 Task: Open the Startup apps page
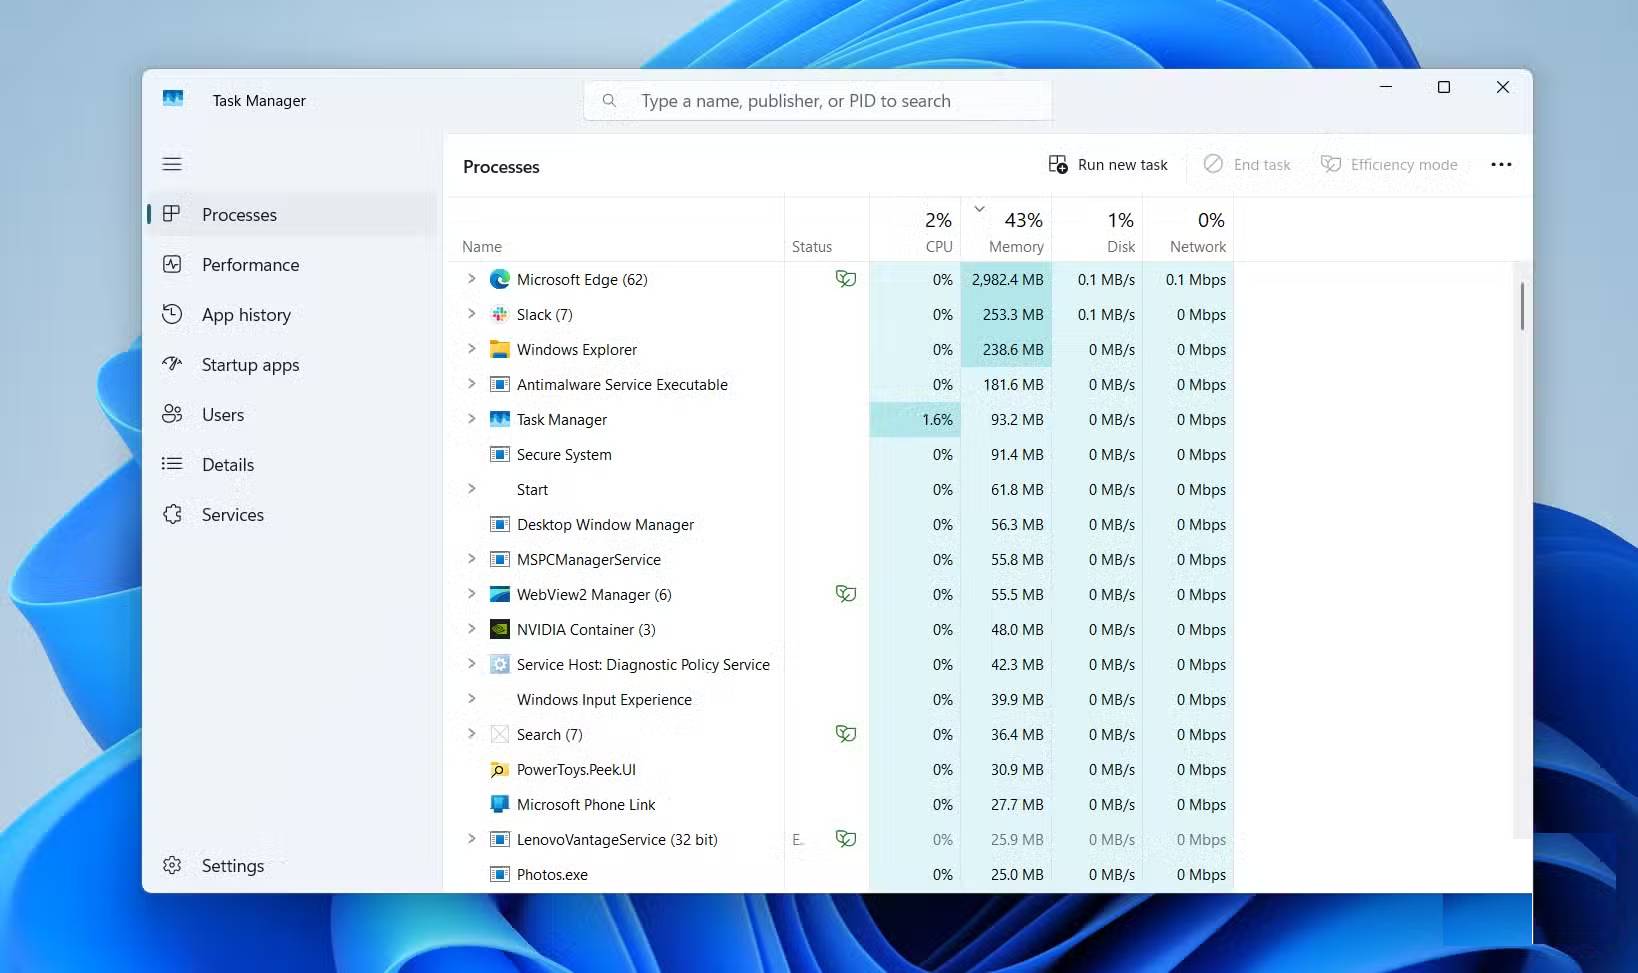(250, 365)
